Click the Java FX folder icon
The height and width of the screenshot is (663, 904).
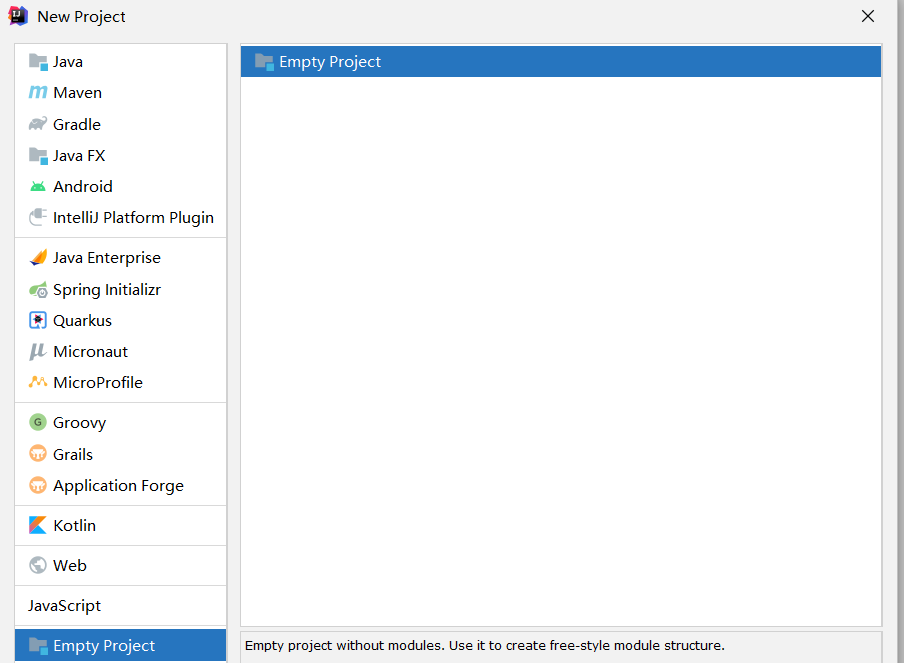[38, 156]
